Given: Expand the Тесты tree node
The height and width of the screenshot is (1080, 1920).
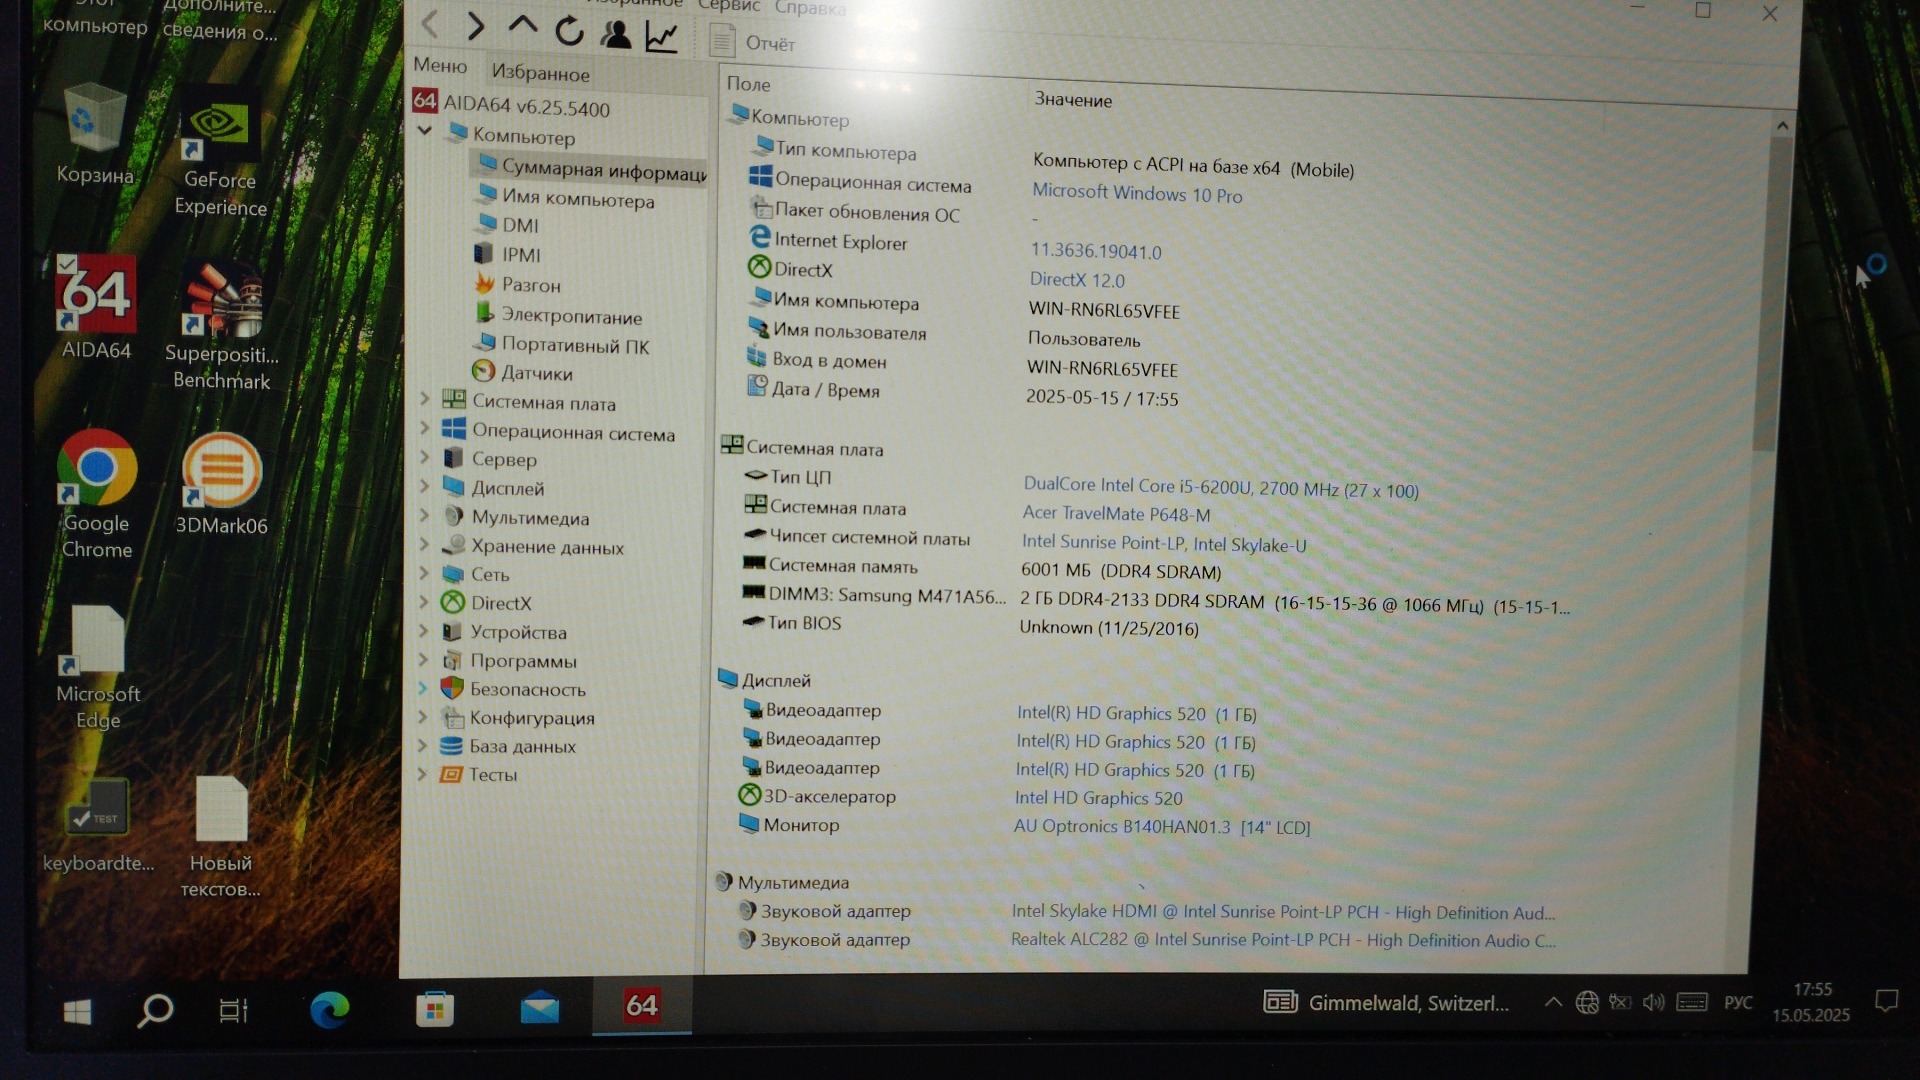Looking at the screenshot, I should (422, 773).
